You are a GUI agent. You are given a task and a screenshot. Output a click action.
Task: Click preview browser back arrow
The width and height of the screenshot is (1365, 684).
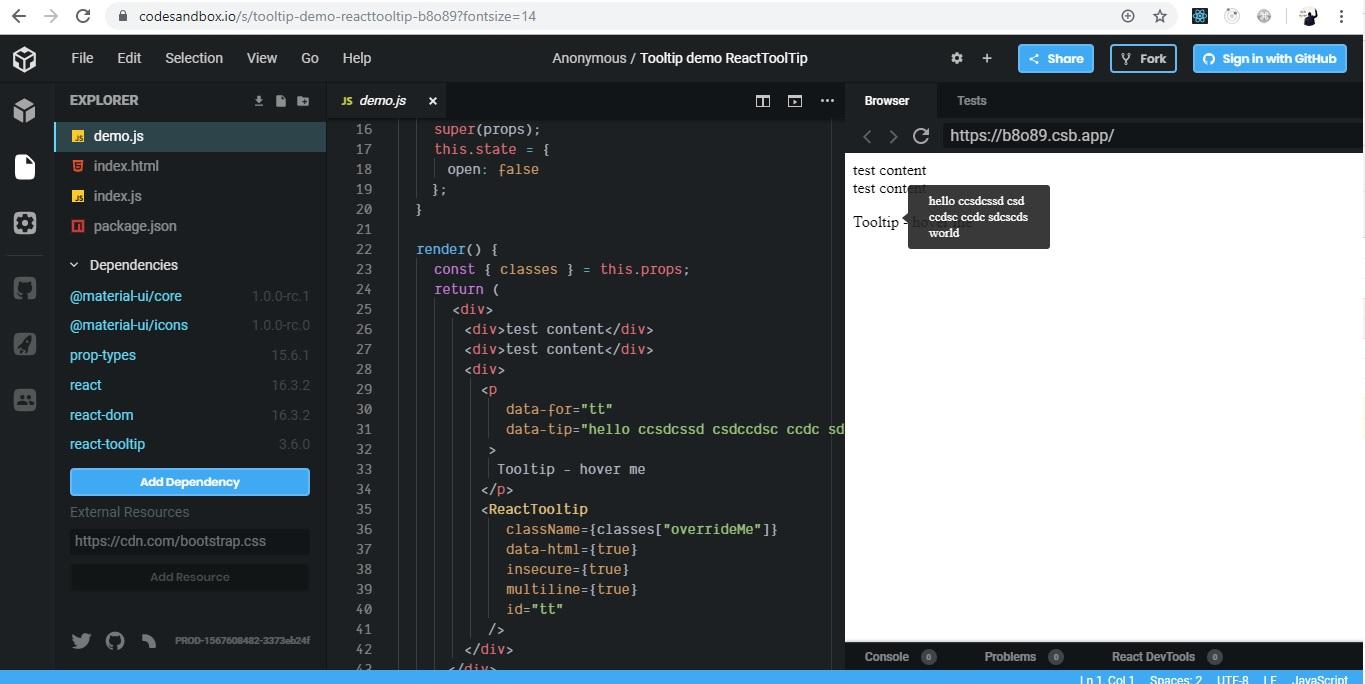[867, 136]
